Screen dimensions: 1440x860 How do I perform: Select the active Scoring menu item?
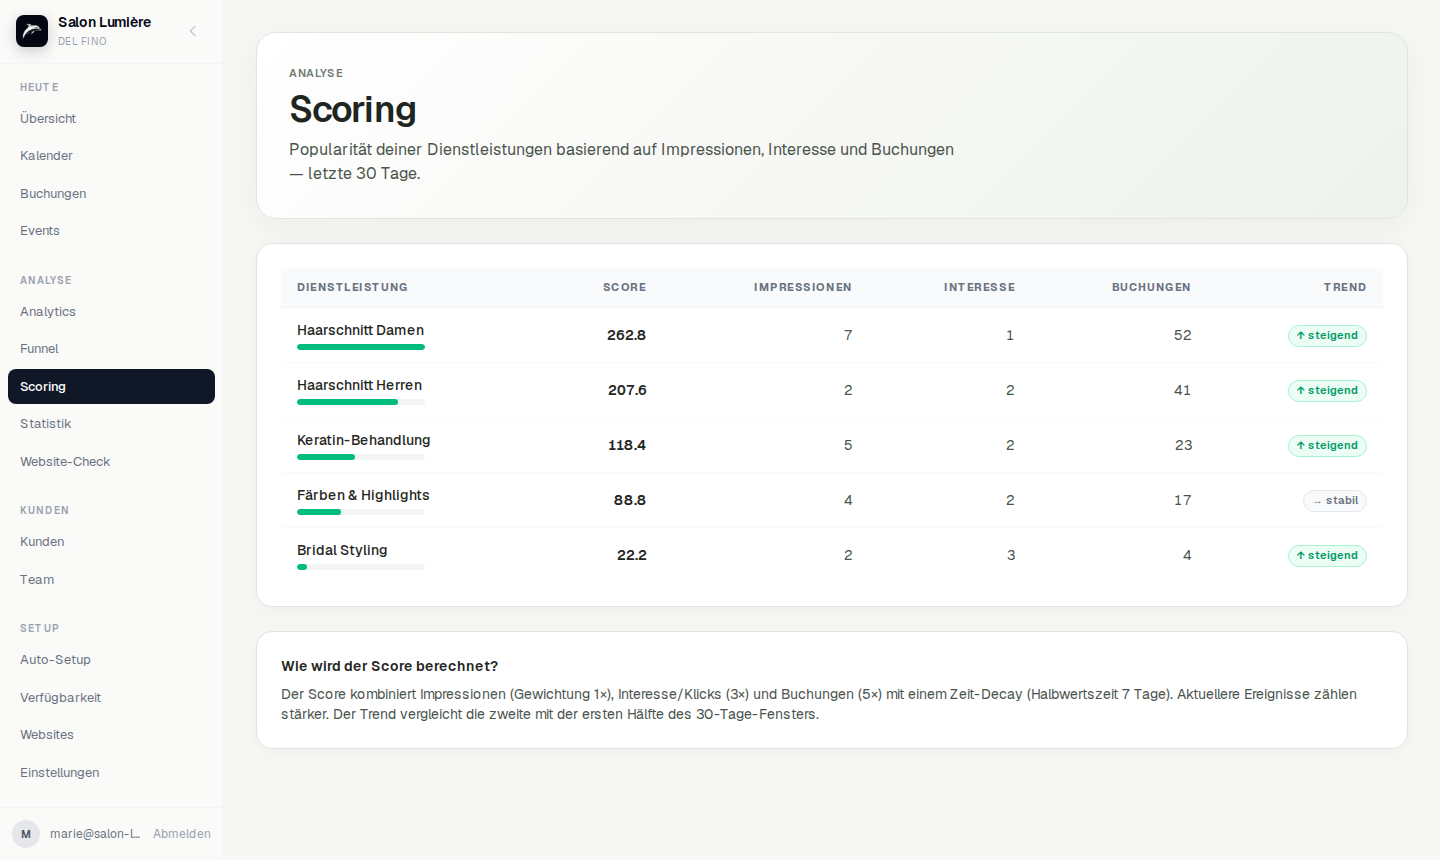(111, 387)
